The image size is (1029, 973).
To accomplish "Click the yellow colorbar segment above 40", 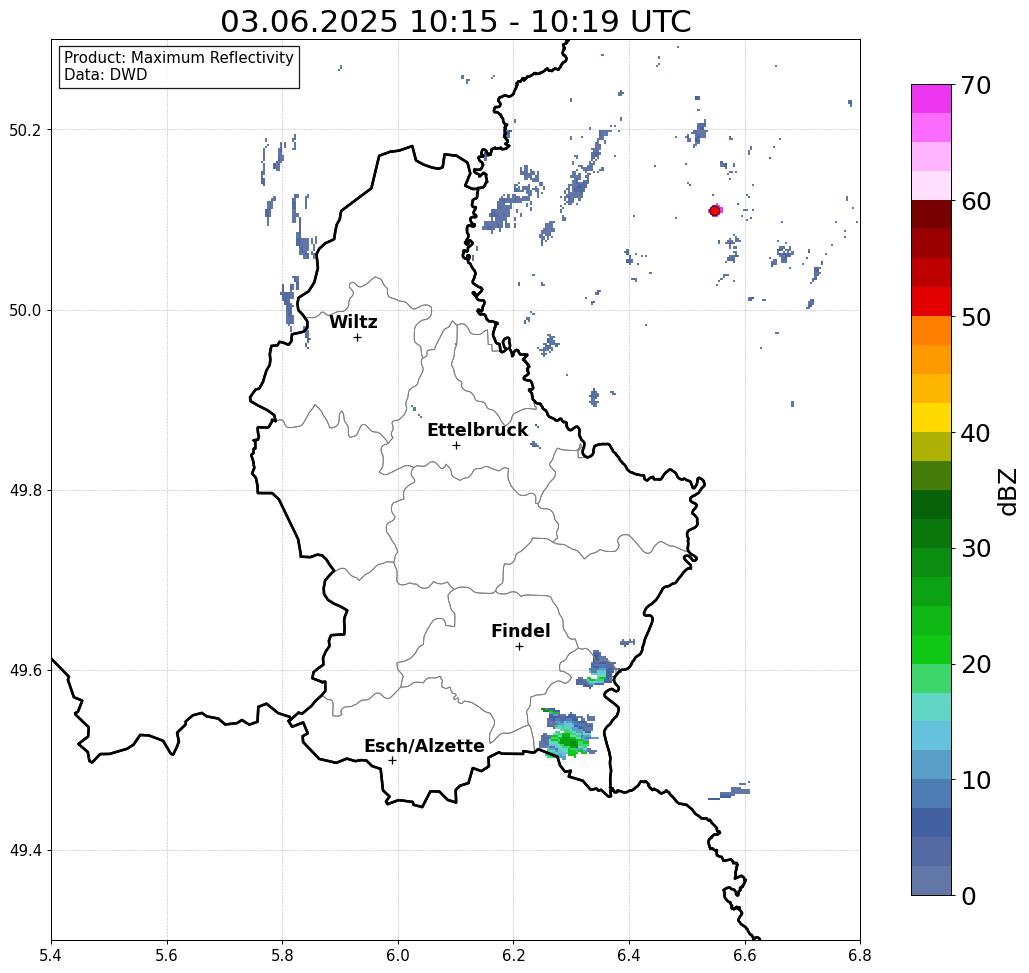I will pos(931,418).
